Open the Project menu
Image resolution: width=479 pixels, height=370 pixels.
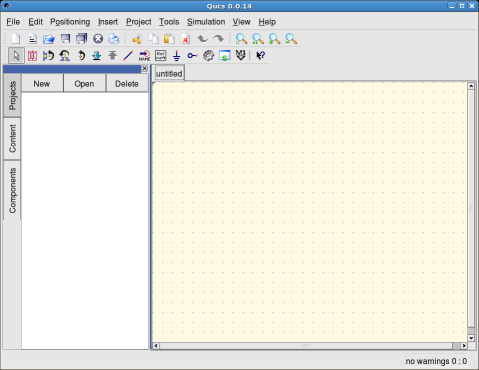pos(139,22)
